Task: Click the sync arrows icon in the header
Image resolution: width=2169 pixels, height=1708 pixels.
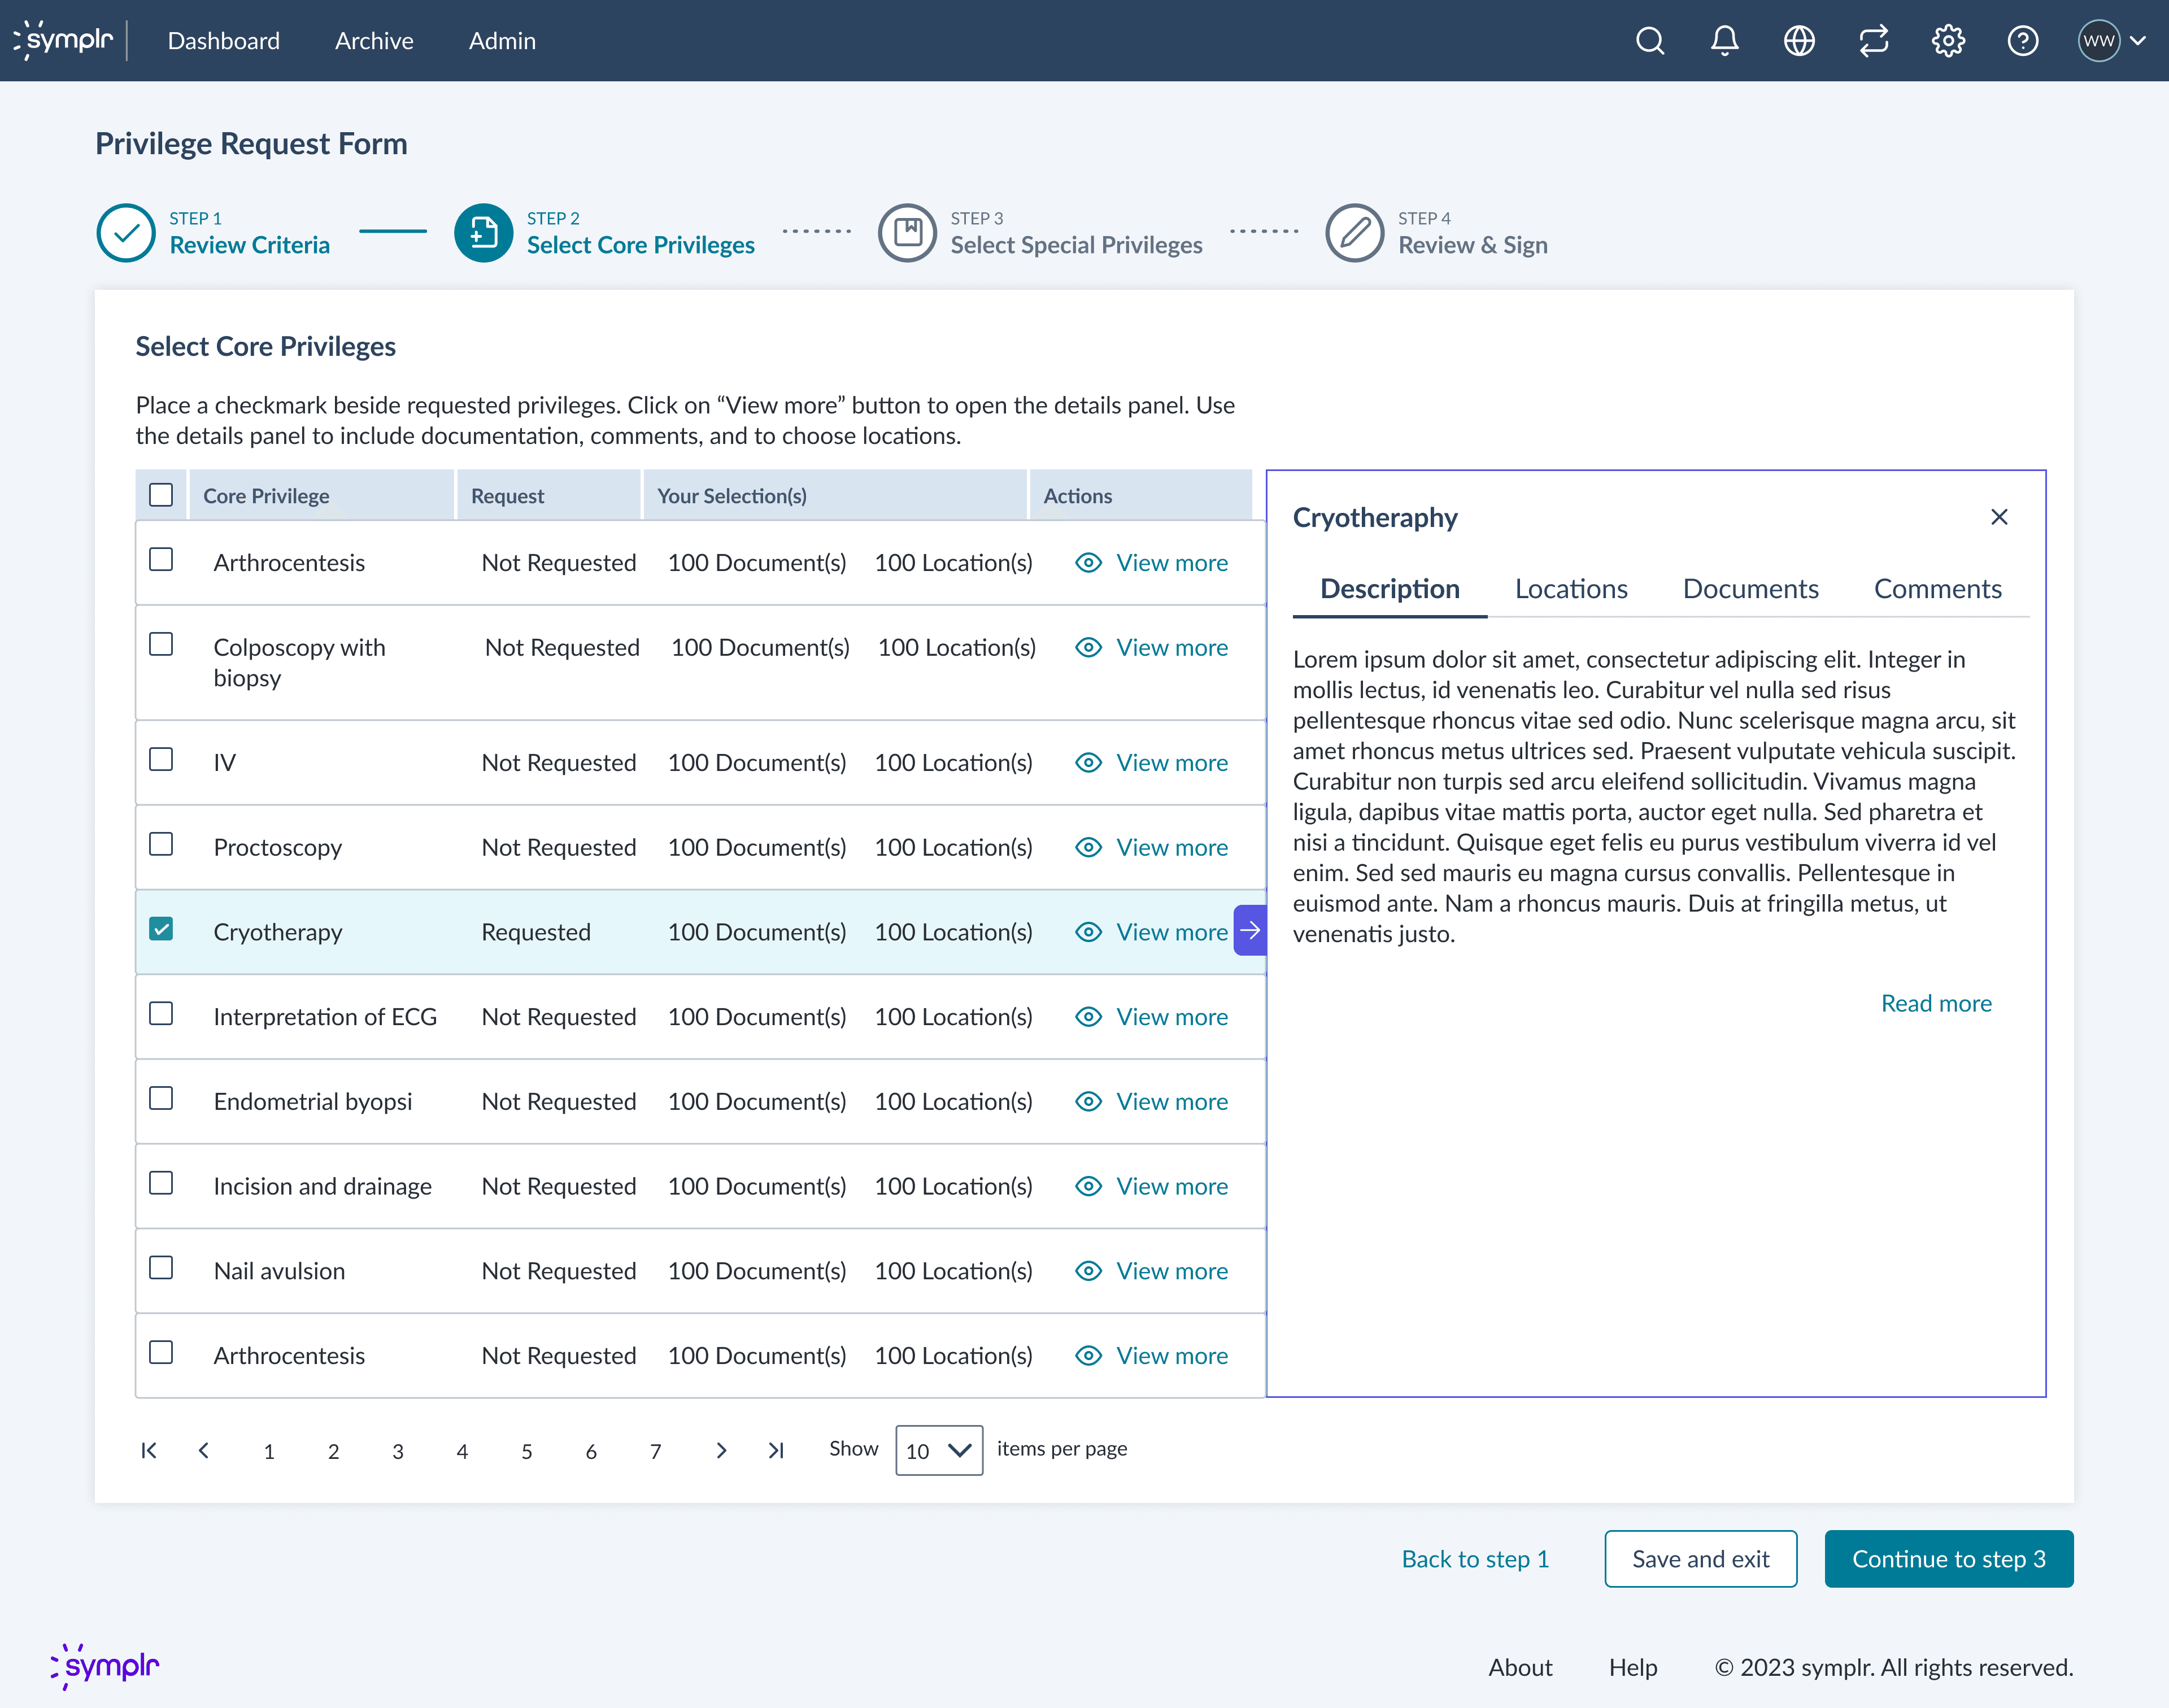Action: (x=1873, y=41)
